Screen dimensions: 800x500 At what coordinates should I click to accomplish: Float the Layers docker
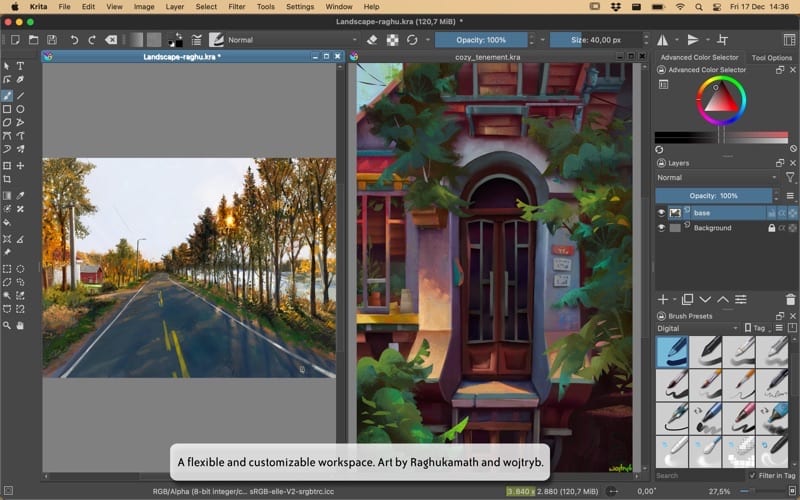pos(780,163)
